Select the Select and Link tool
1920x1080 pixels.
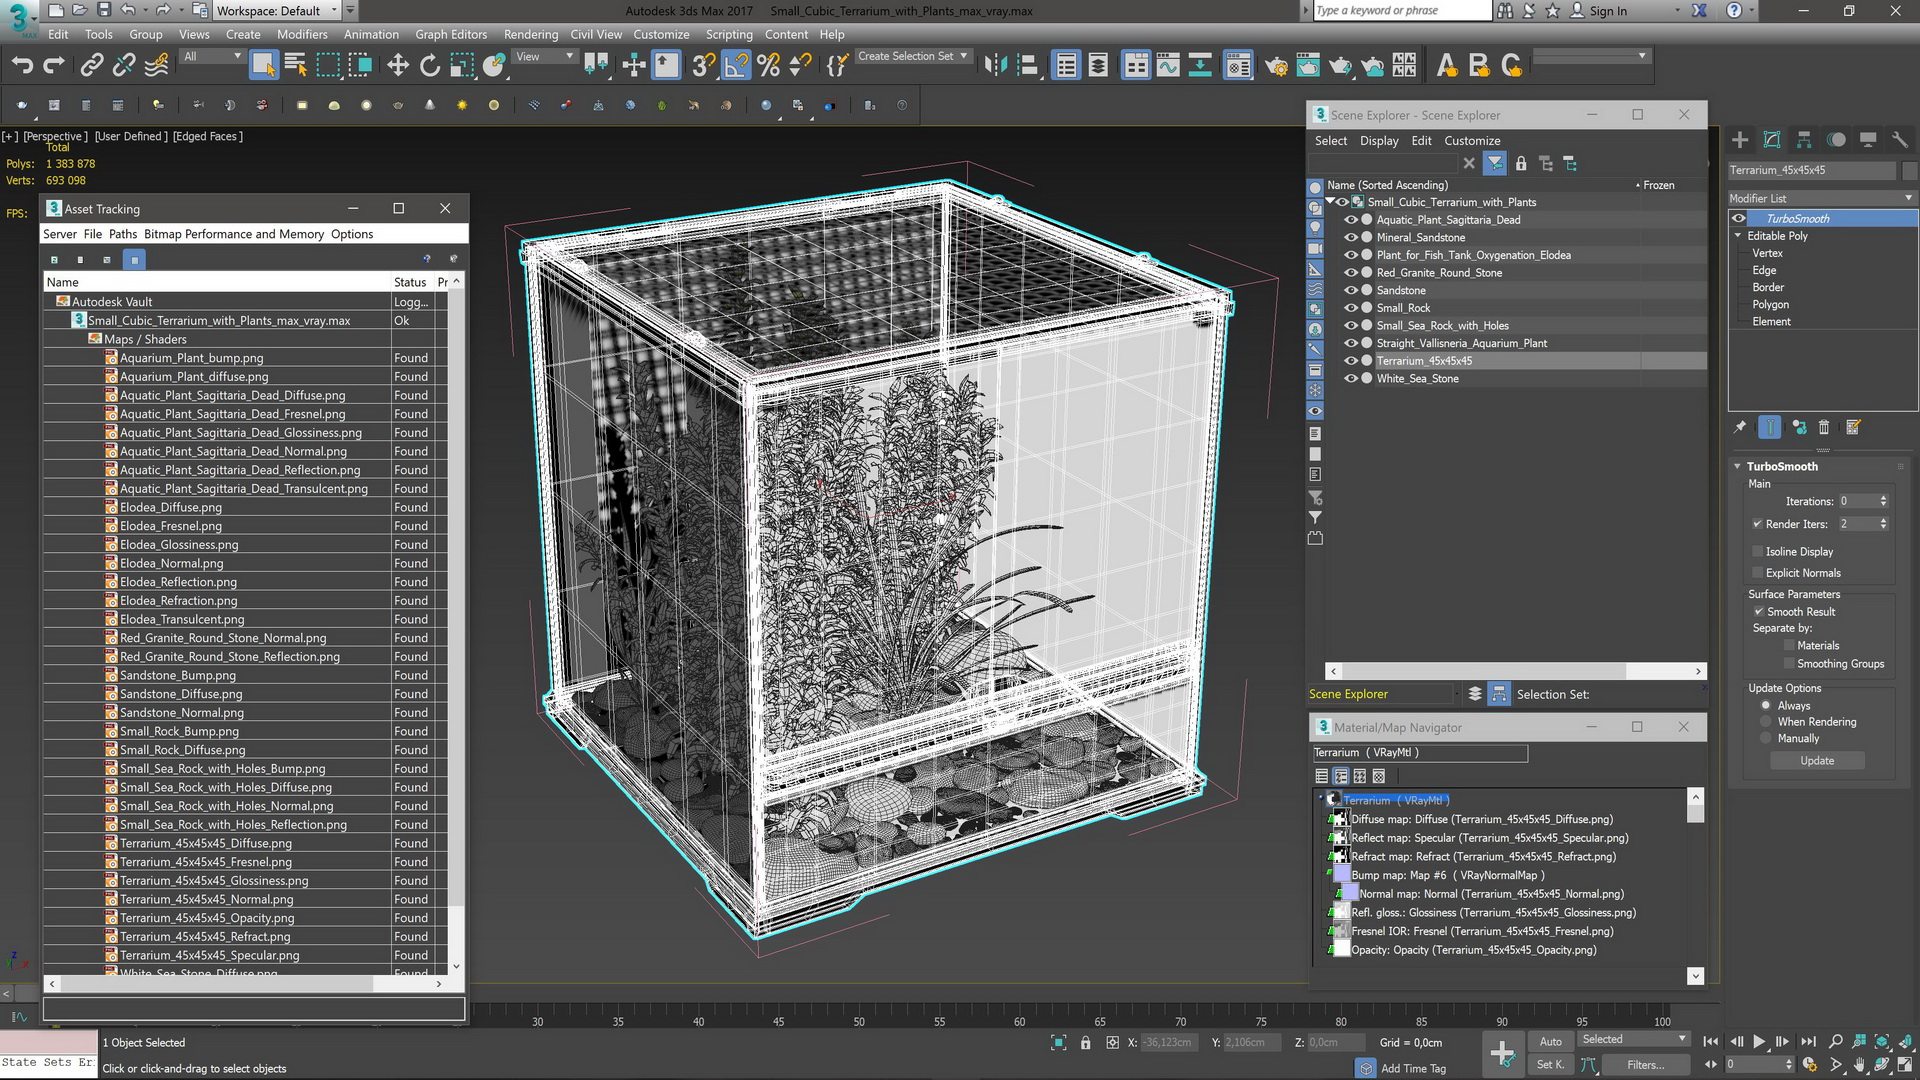[x=92, y=66]
